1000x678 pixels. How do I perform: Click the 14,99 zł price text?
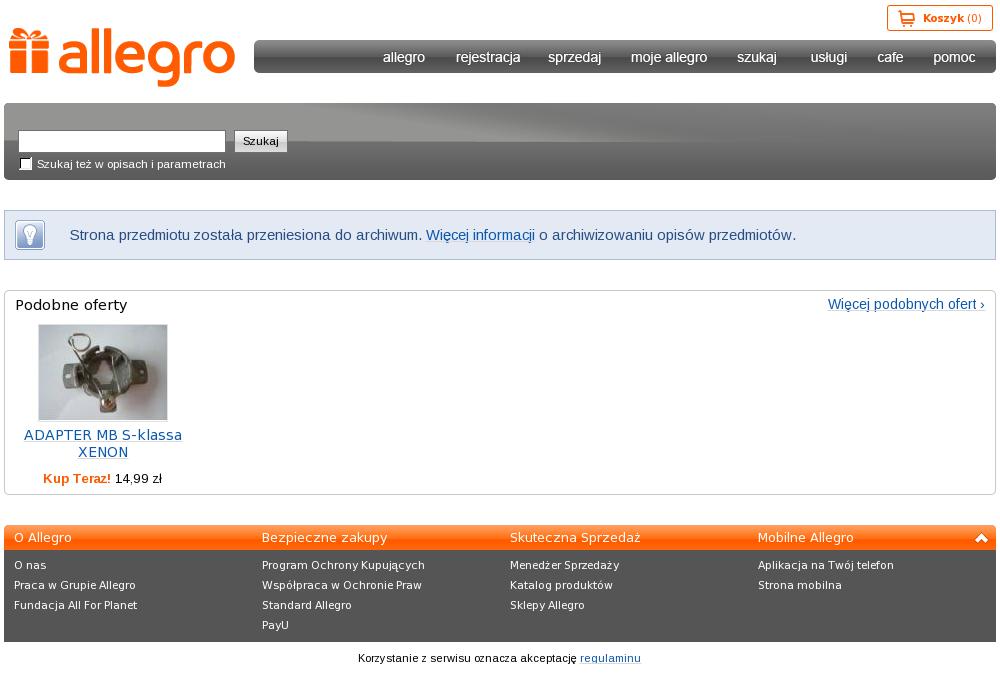(x=138, y=478)
